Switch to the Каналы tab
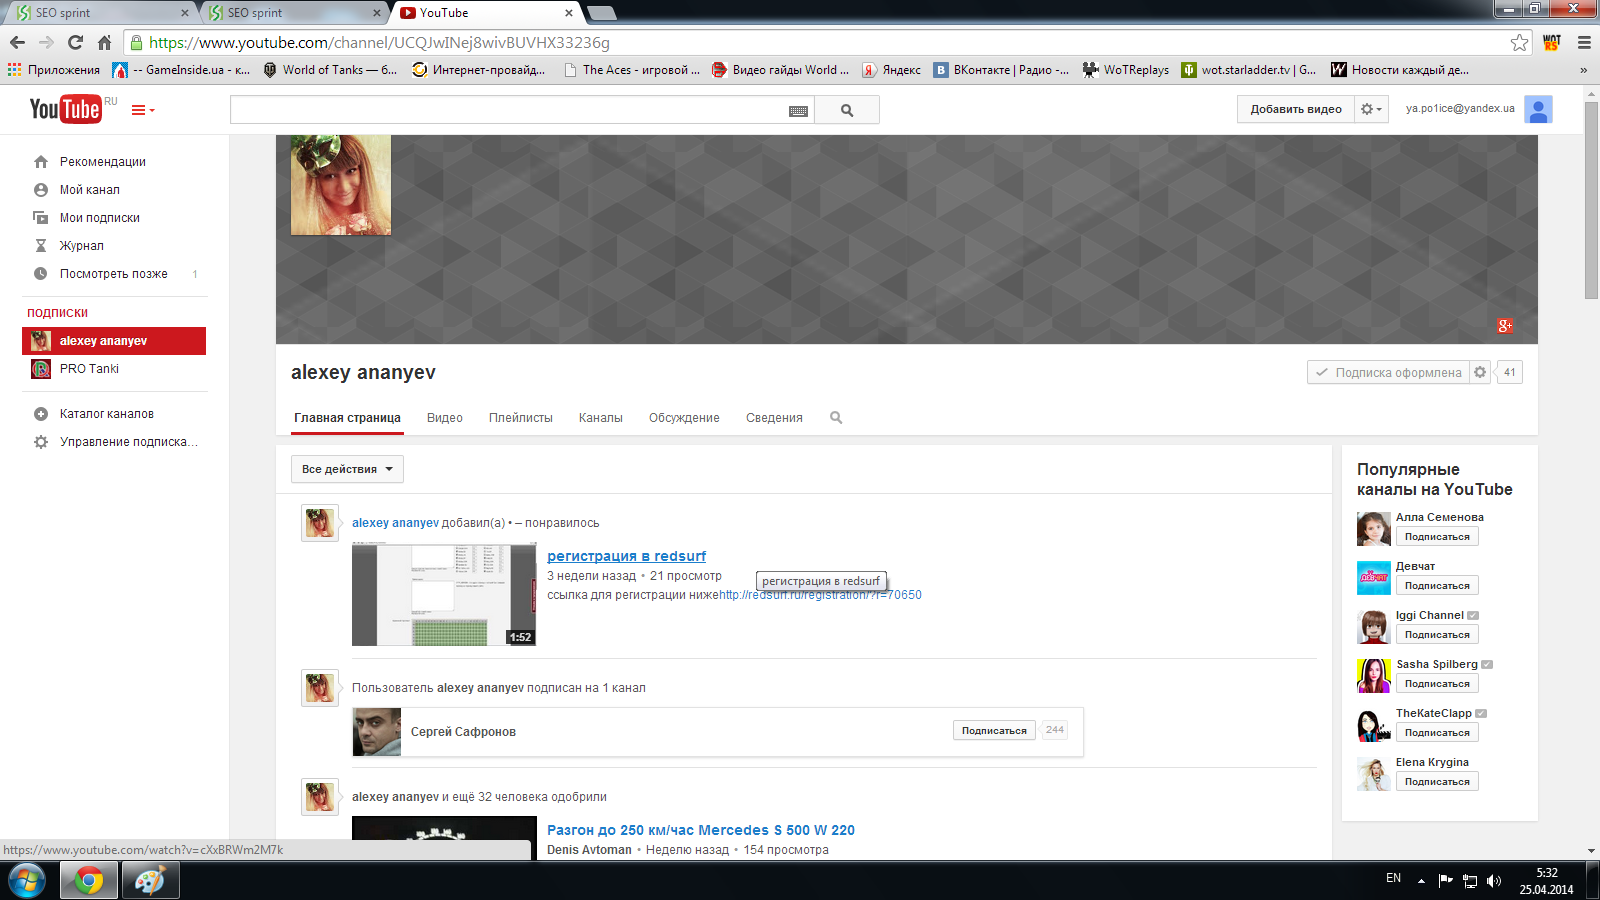 (601, 418)
